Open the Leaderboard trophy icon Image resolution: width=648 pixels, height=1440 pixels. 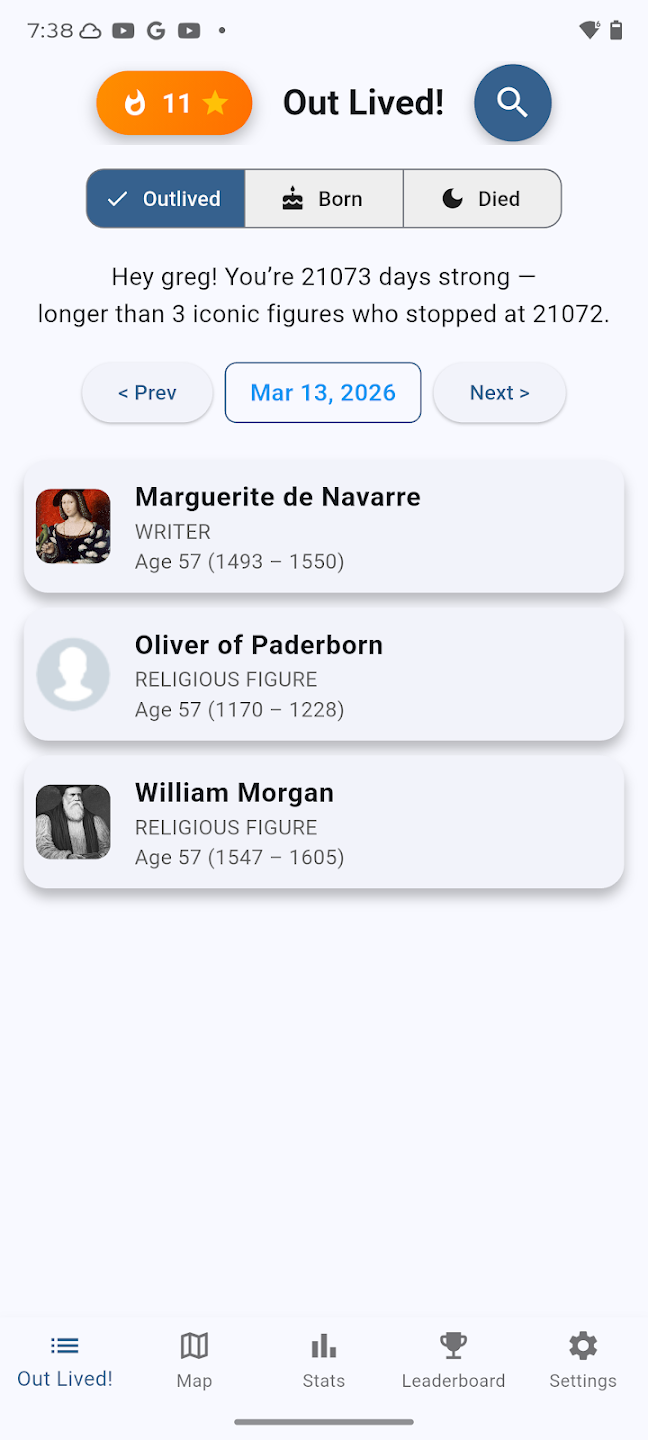(453, 1346)
